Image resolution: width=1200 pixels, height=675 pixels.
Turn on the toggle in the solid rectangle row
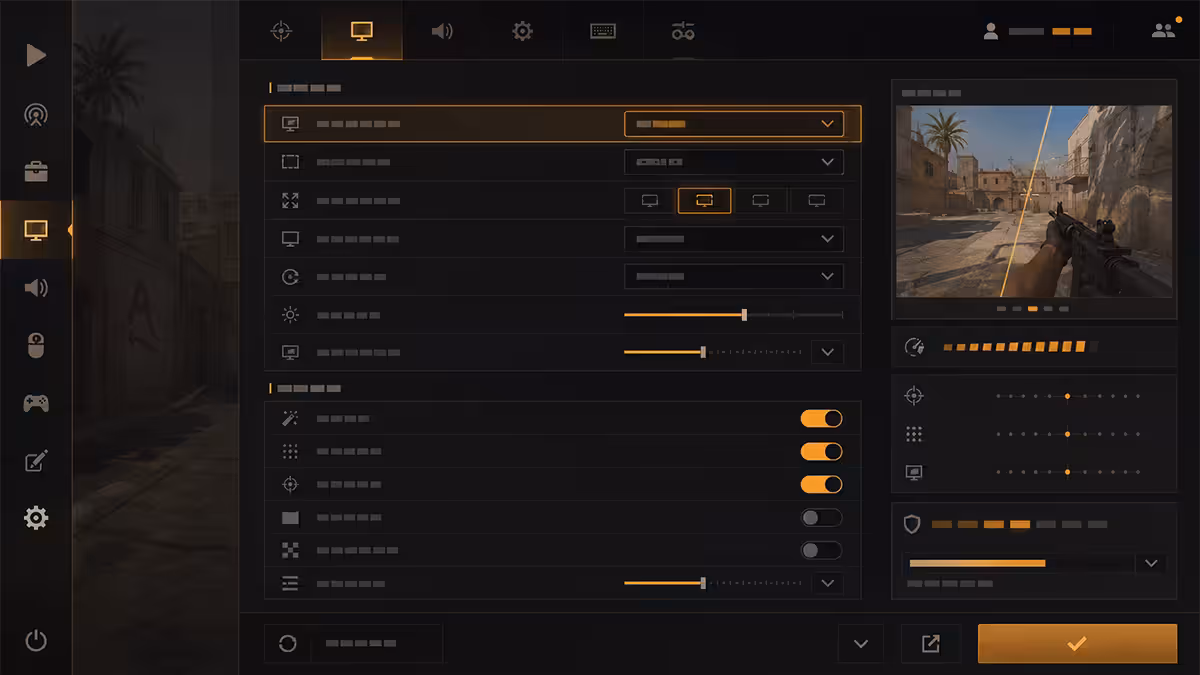pyautogui.click(x=821, y=518)
